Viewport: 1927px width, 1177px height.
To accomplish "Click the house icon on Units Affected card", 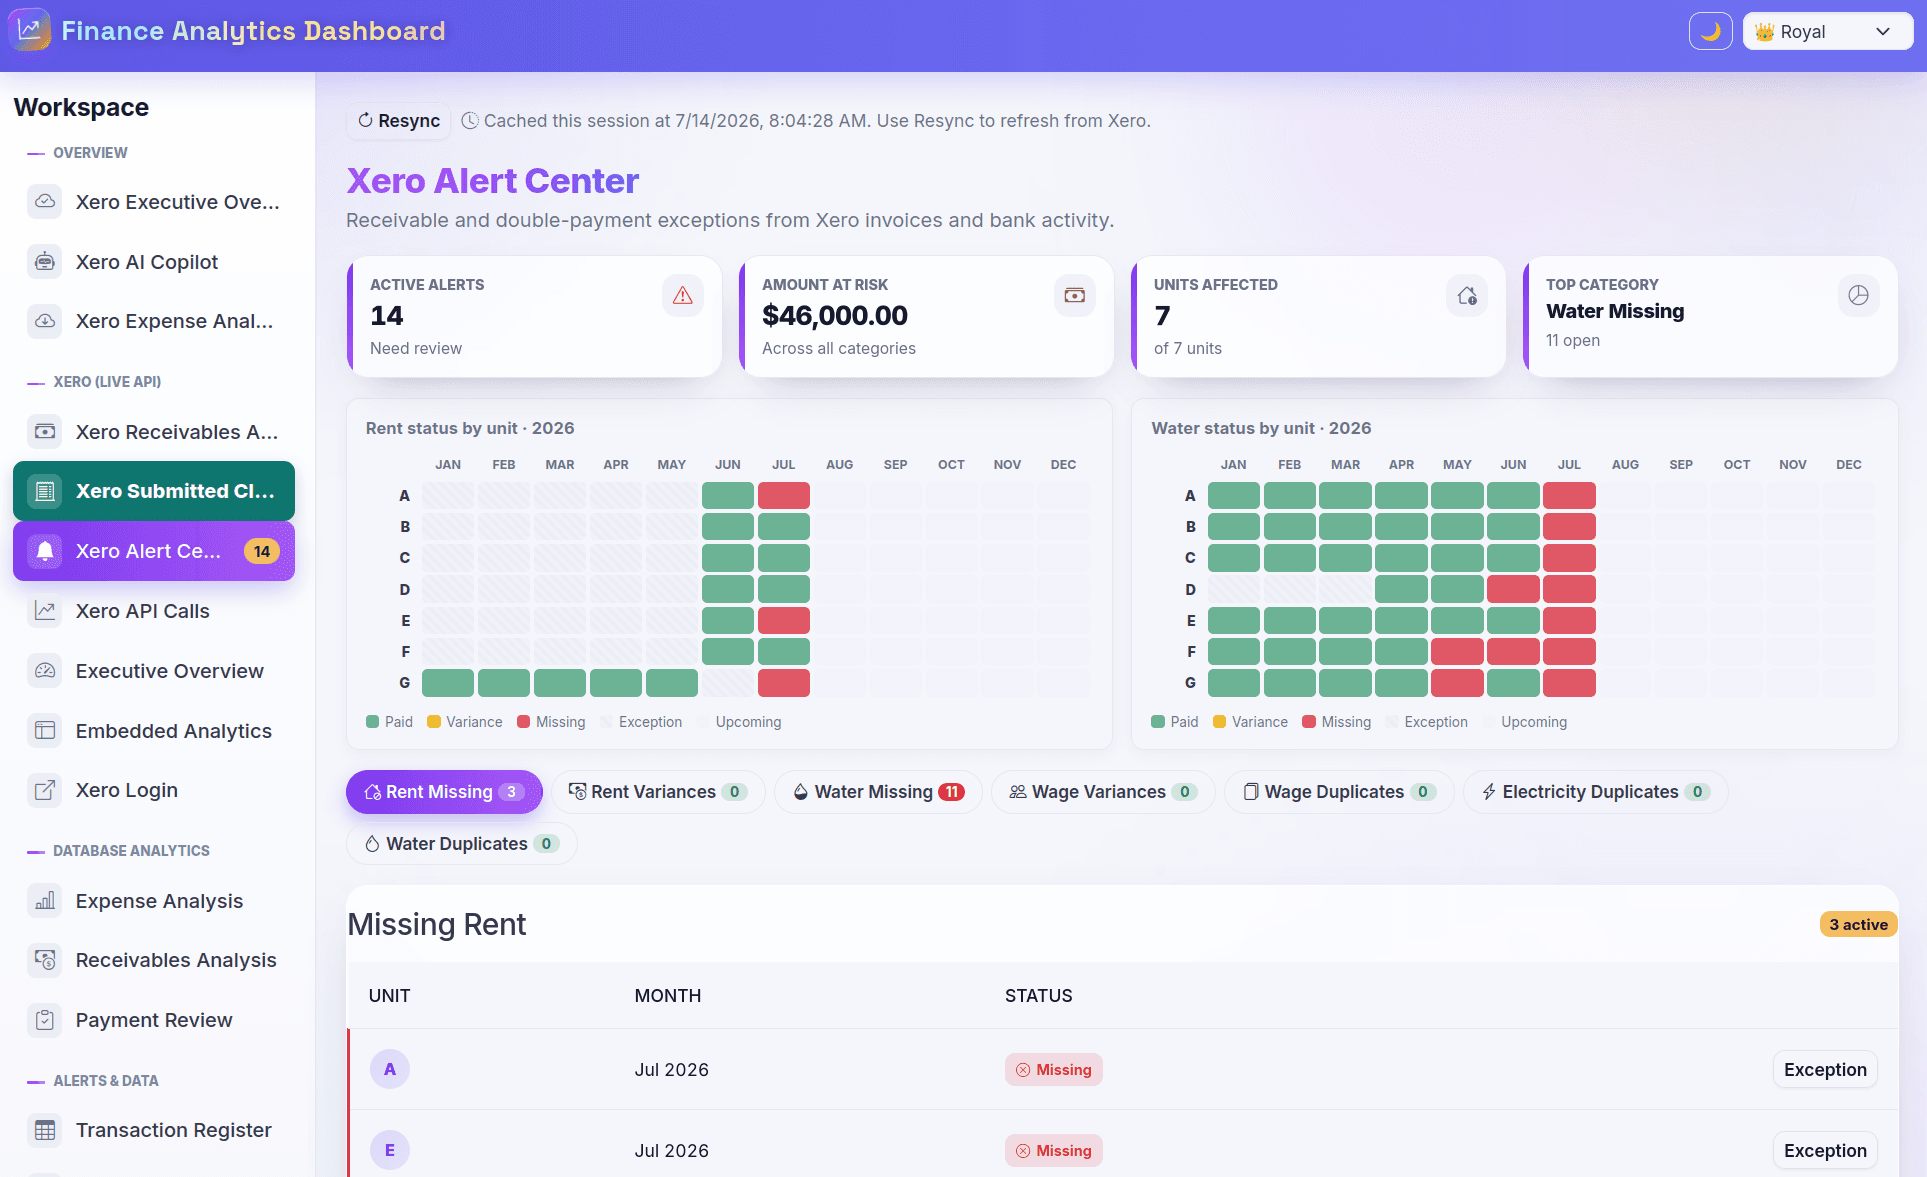I will [1467, 296].
